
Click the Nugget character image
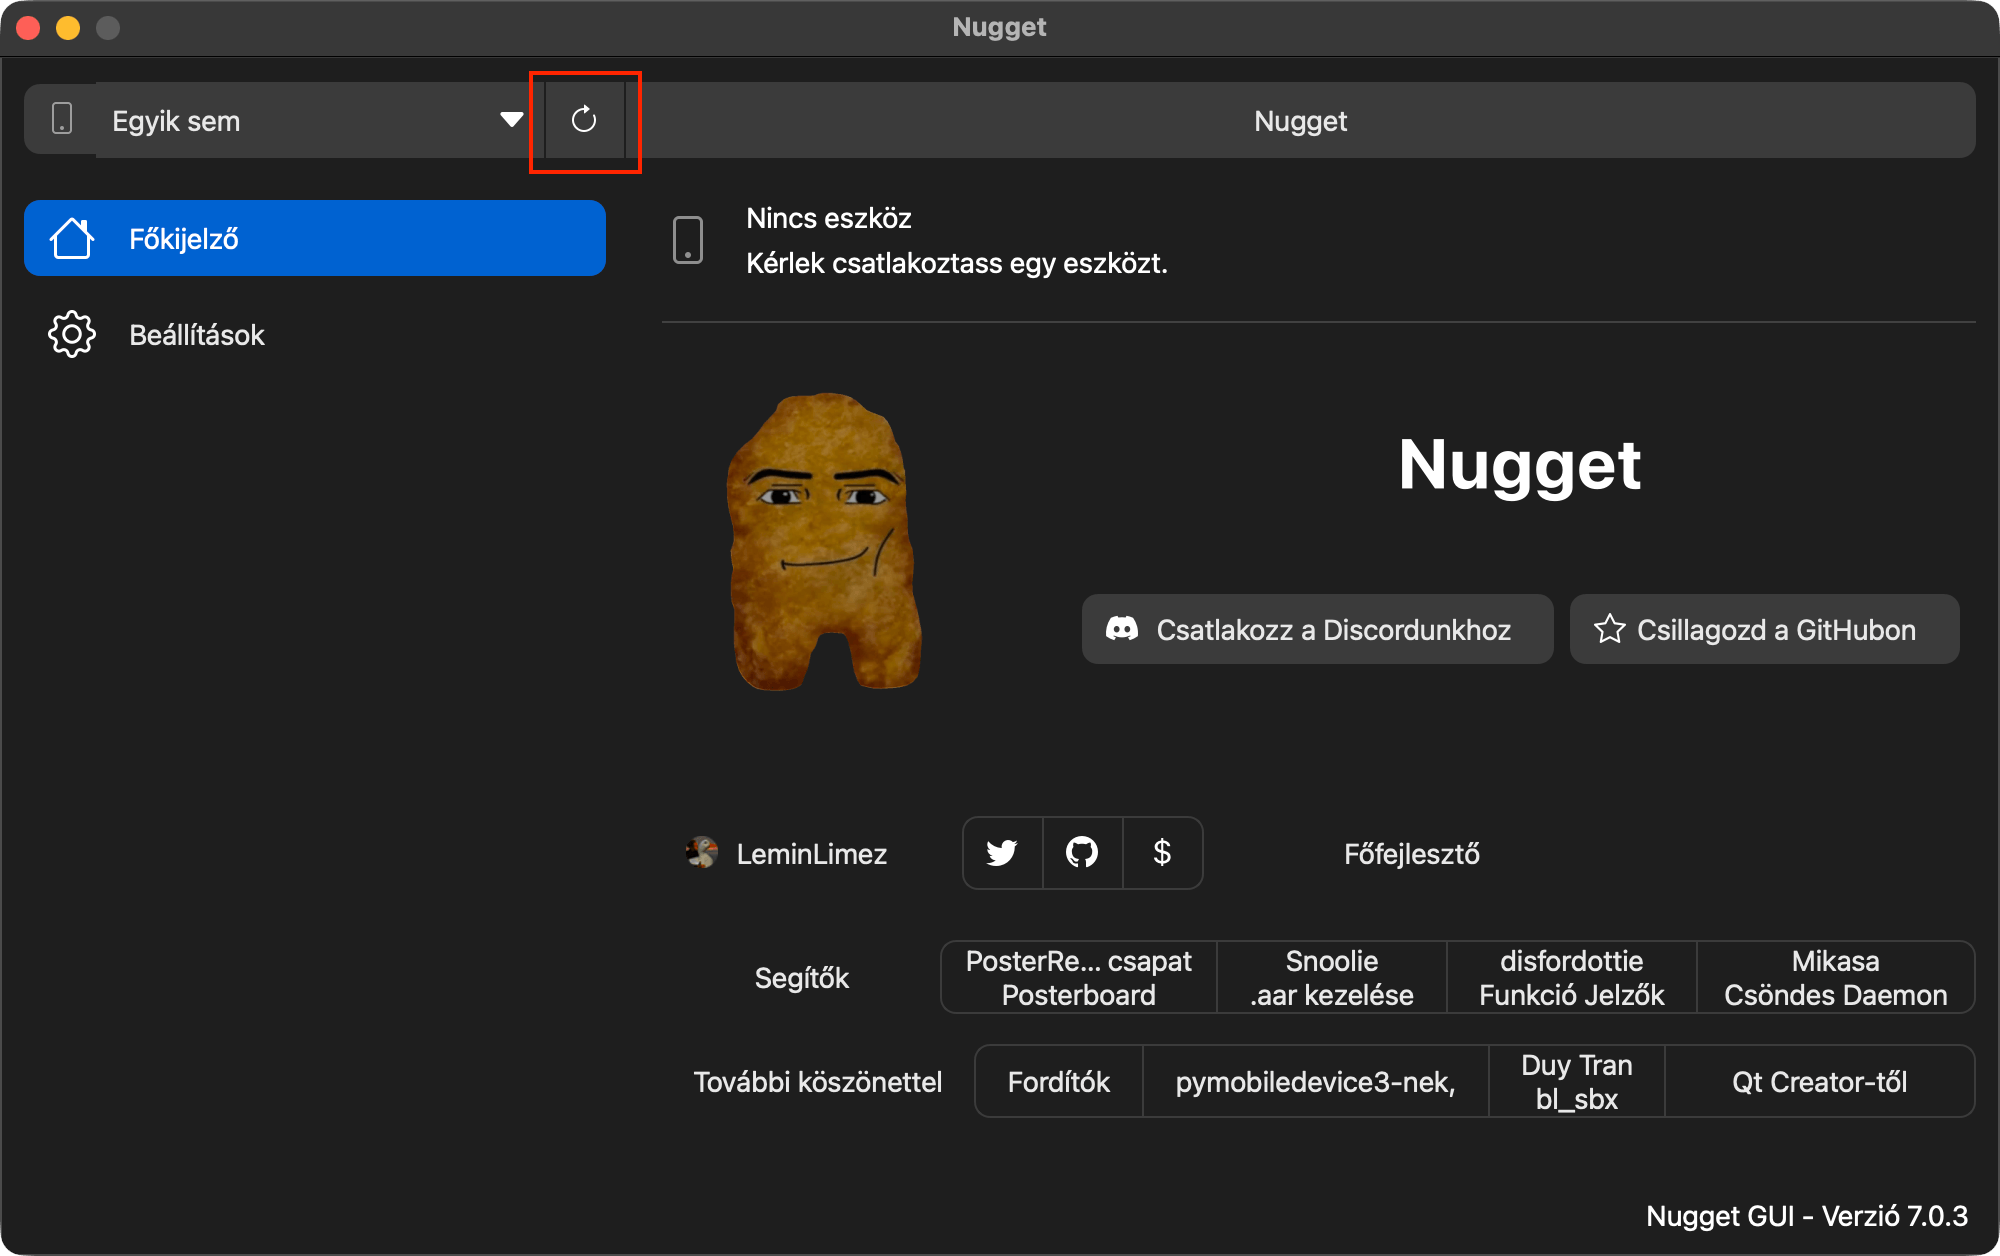tap(823, 541)
